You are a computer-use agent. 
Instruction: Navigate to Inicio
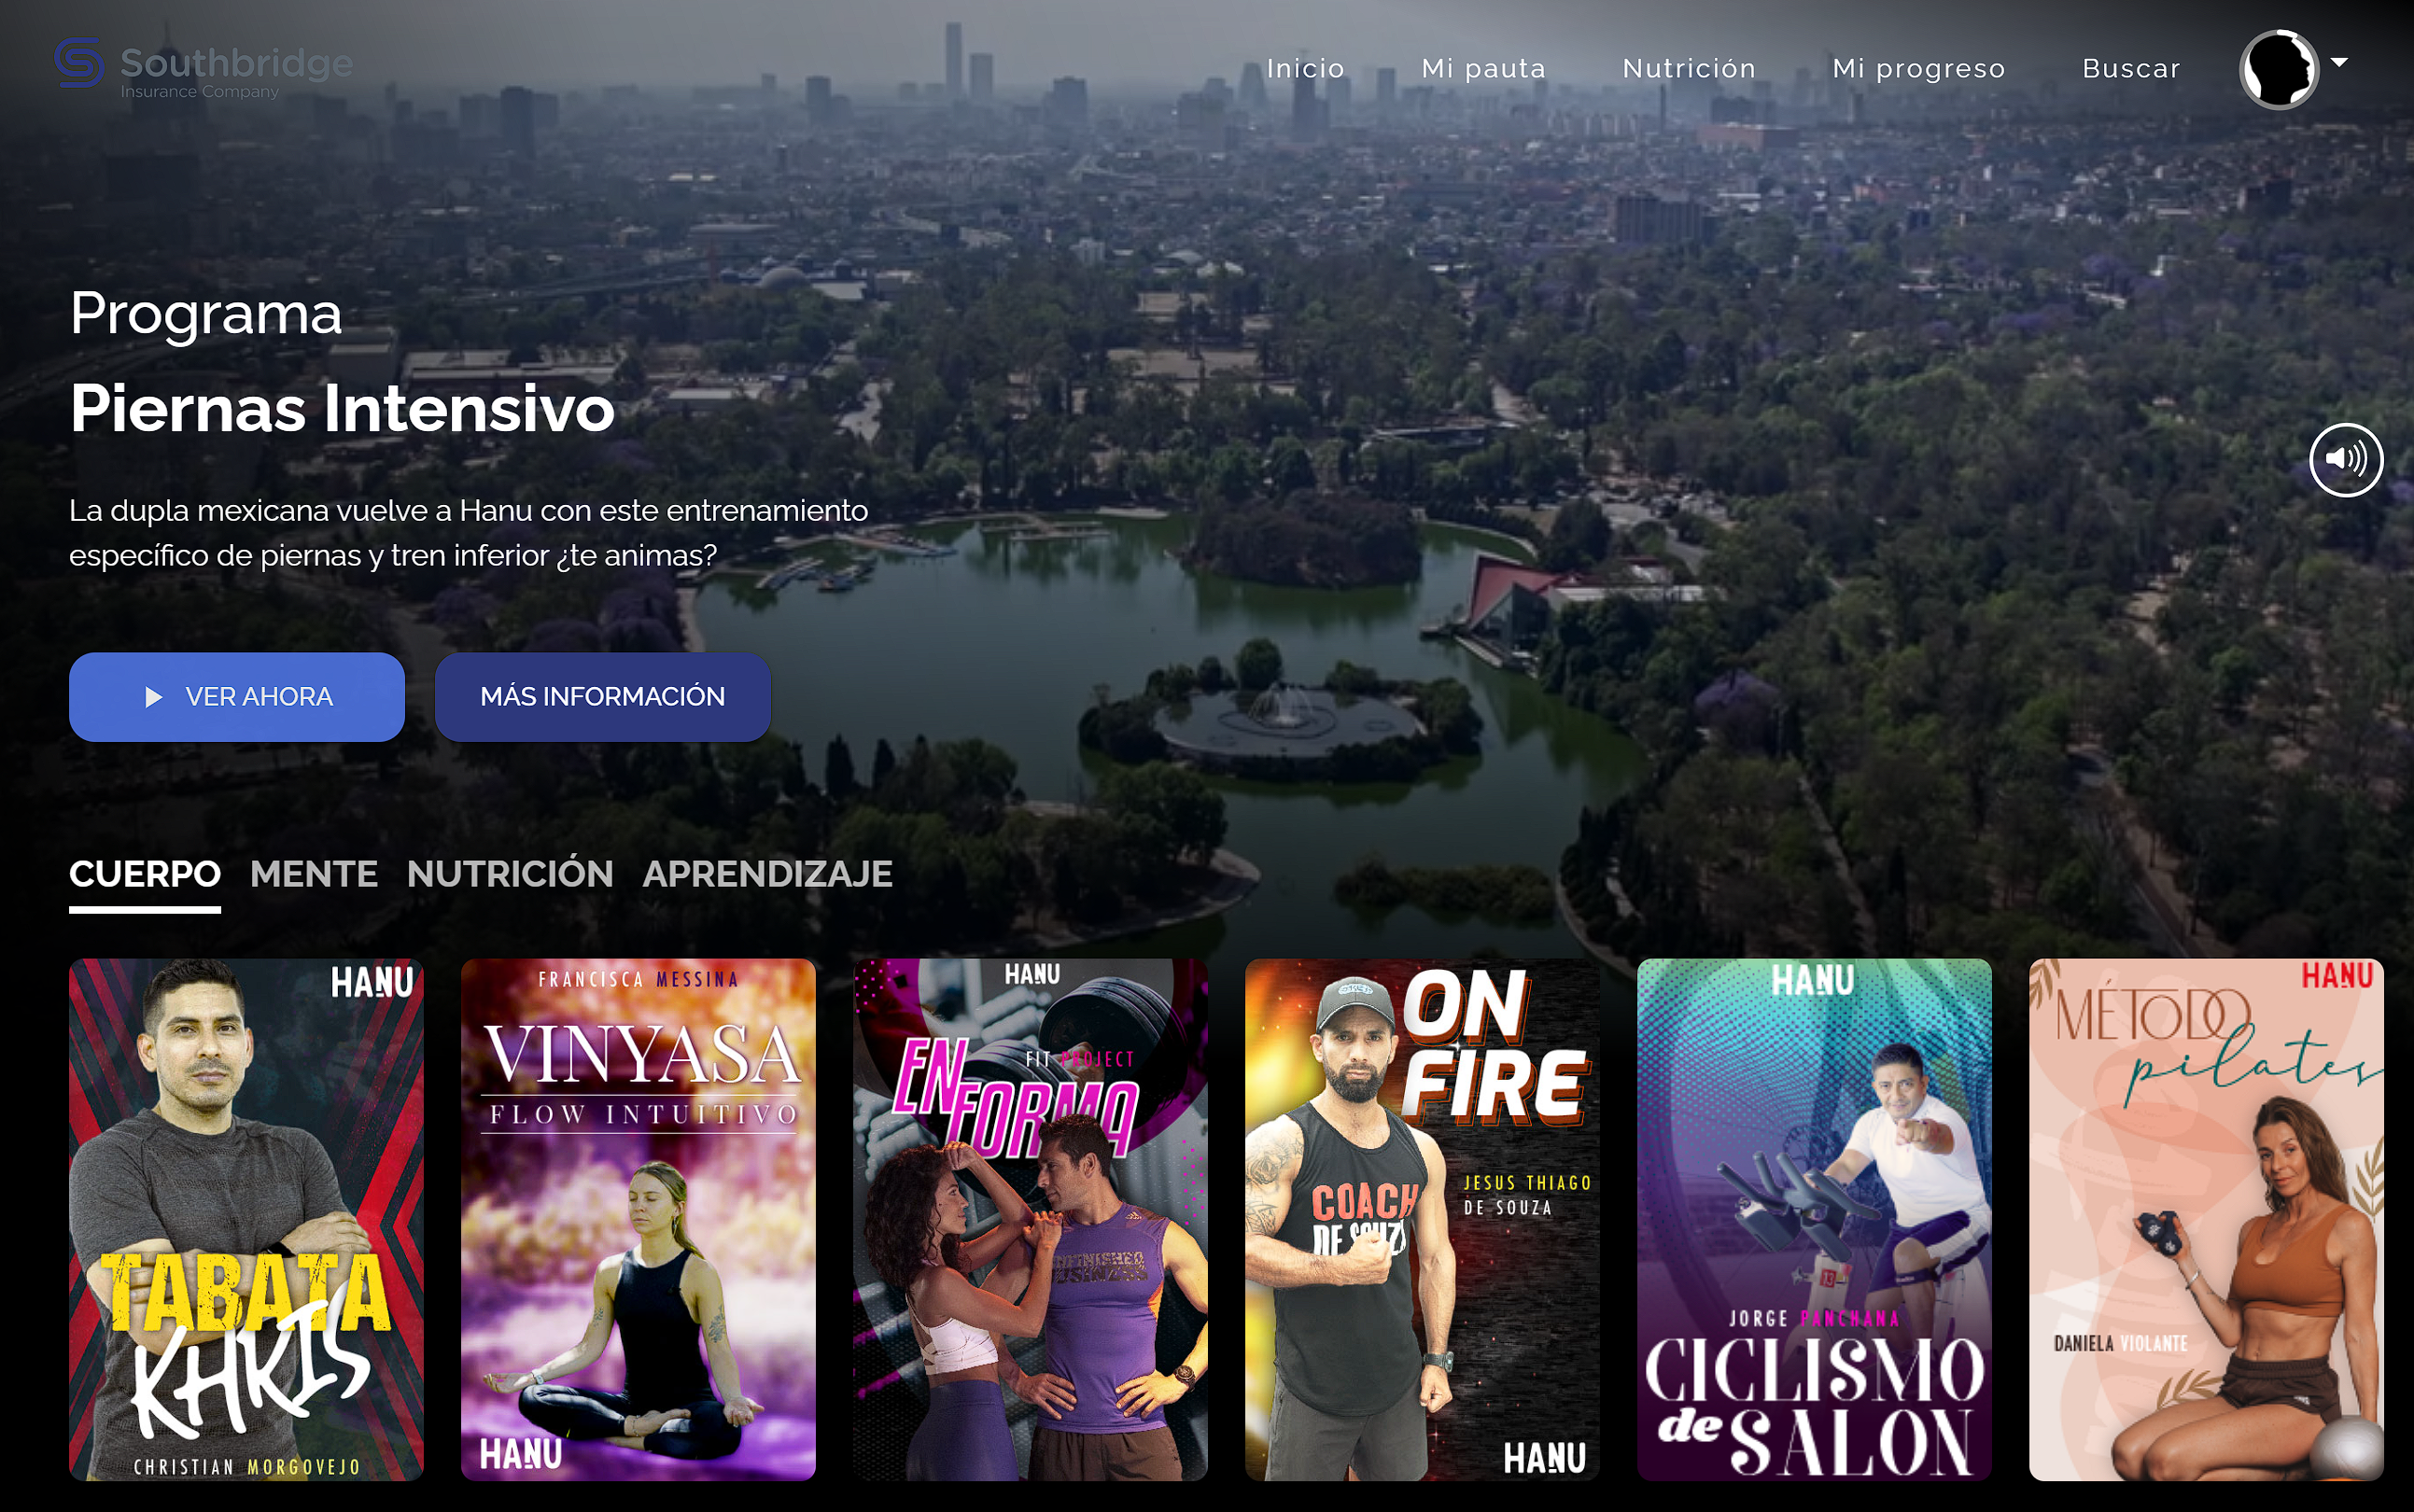pyautogui.click(x=1306, y=68)
